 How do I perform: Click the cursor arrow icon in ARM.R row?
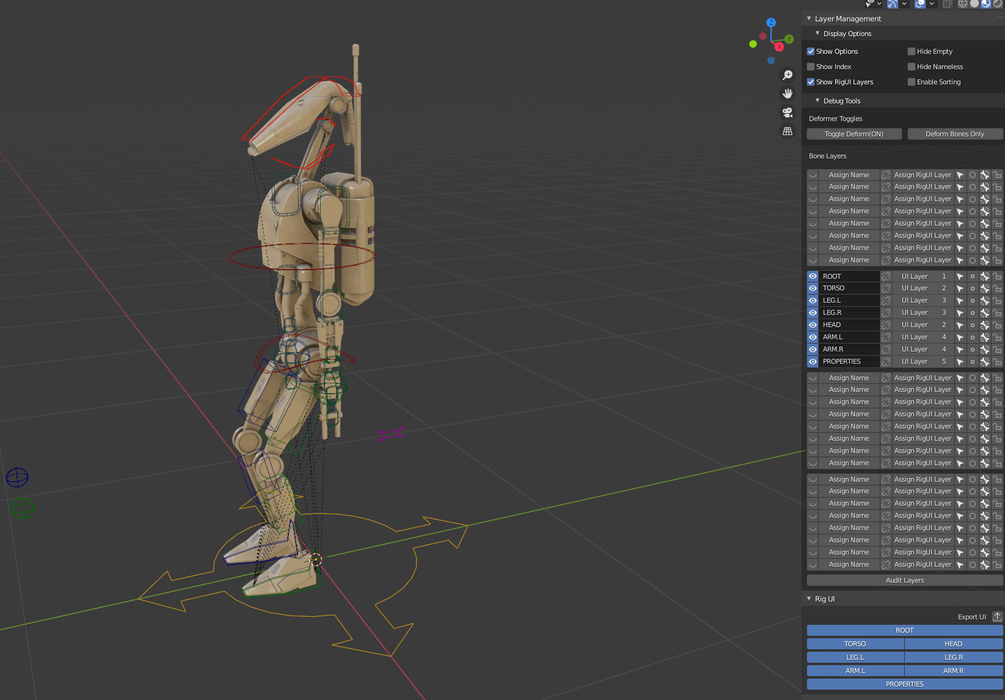click(x=959, y=349)
